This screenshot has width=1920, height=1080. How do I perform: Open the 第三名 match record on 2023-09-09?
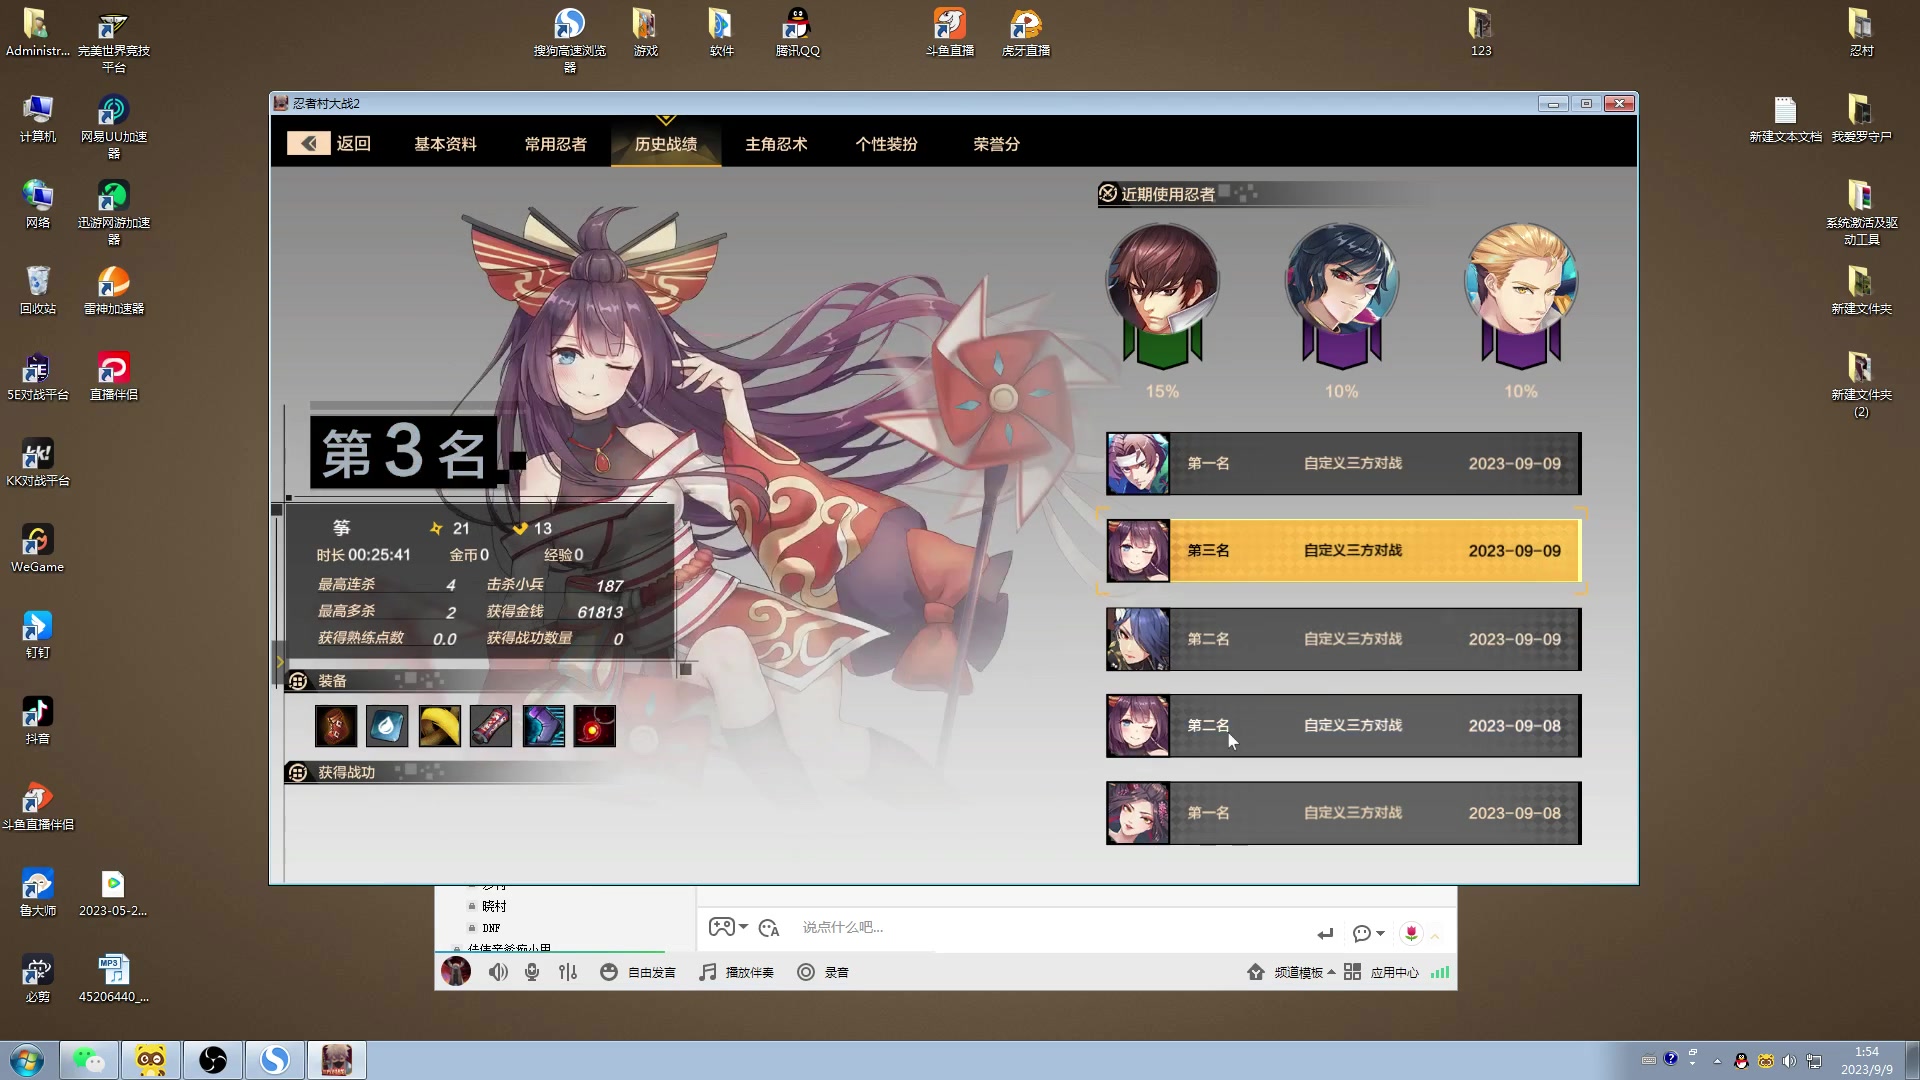[x=1343, y=550]
